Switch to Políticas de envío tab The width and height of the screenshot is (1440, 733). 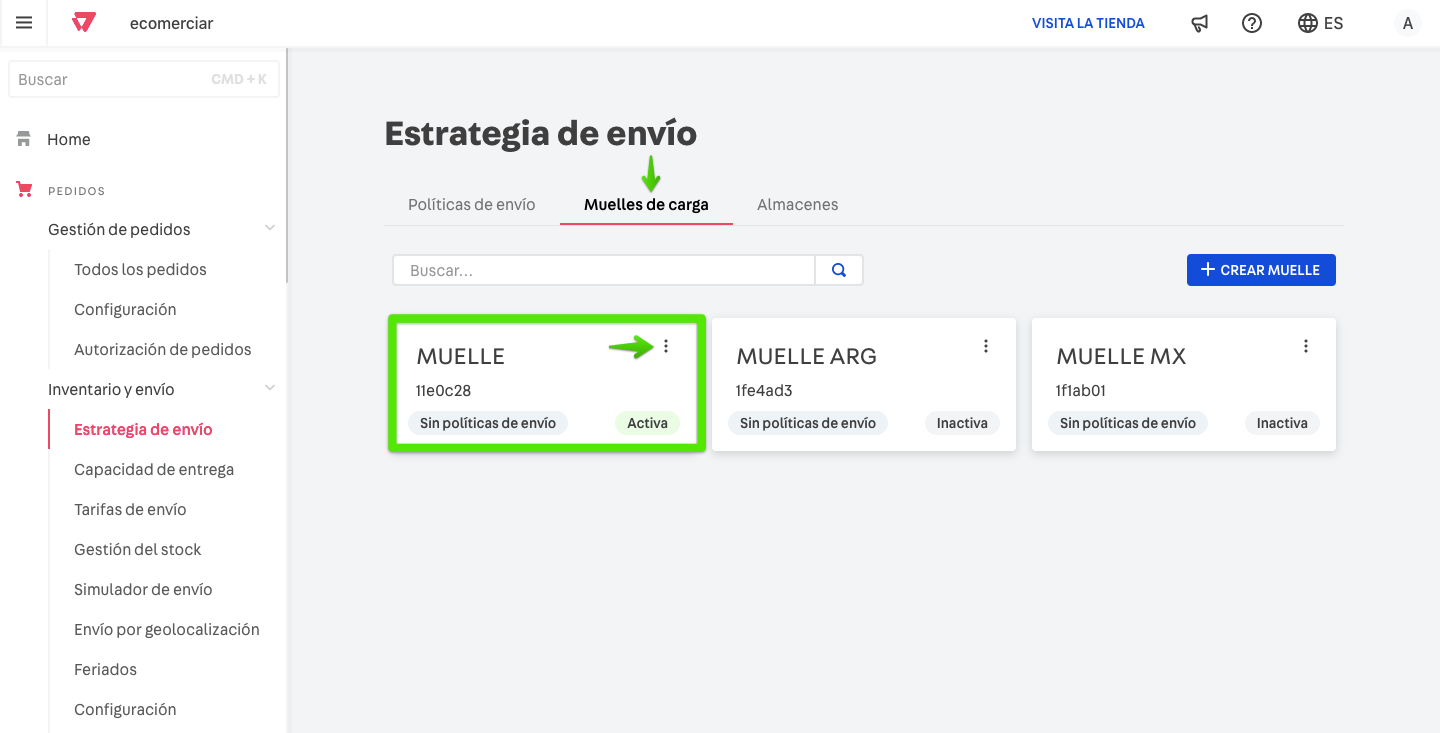[x=472, y=204]
